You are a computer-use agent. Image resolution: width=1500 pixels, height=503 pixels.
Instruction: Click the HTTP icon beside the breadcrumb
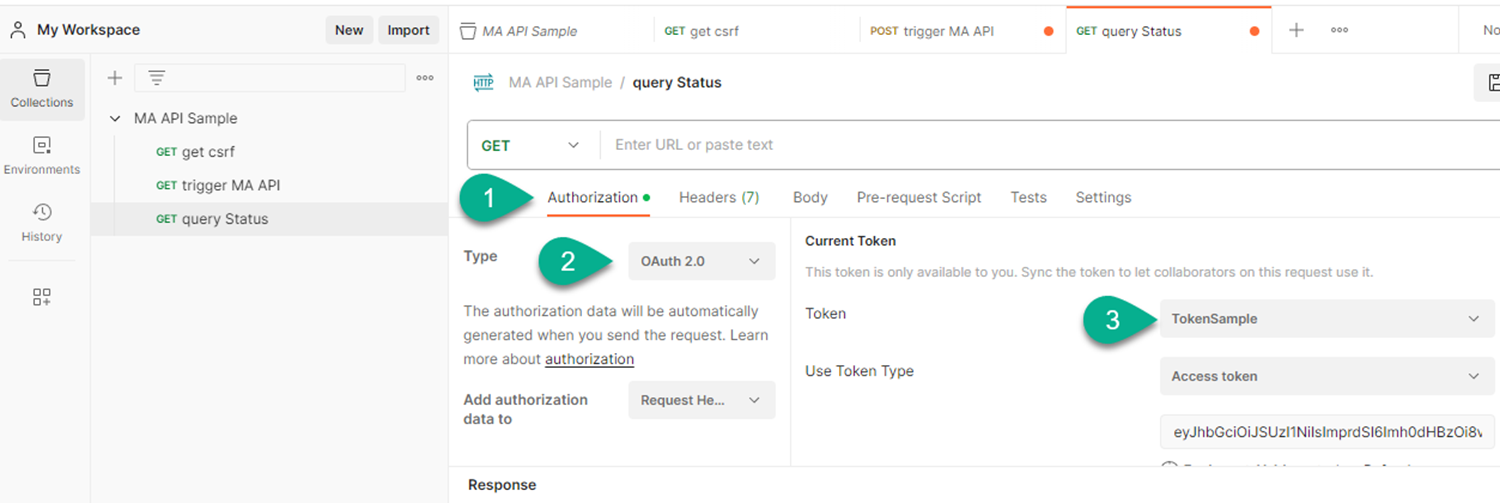click(x=483, y=83)
